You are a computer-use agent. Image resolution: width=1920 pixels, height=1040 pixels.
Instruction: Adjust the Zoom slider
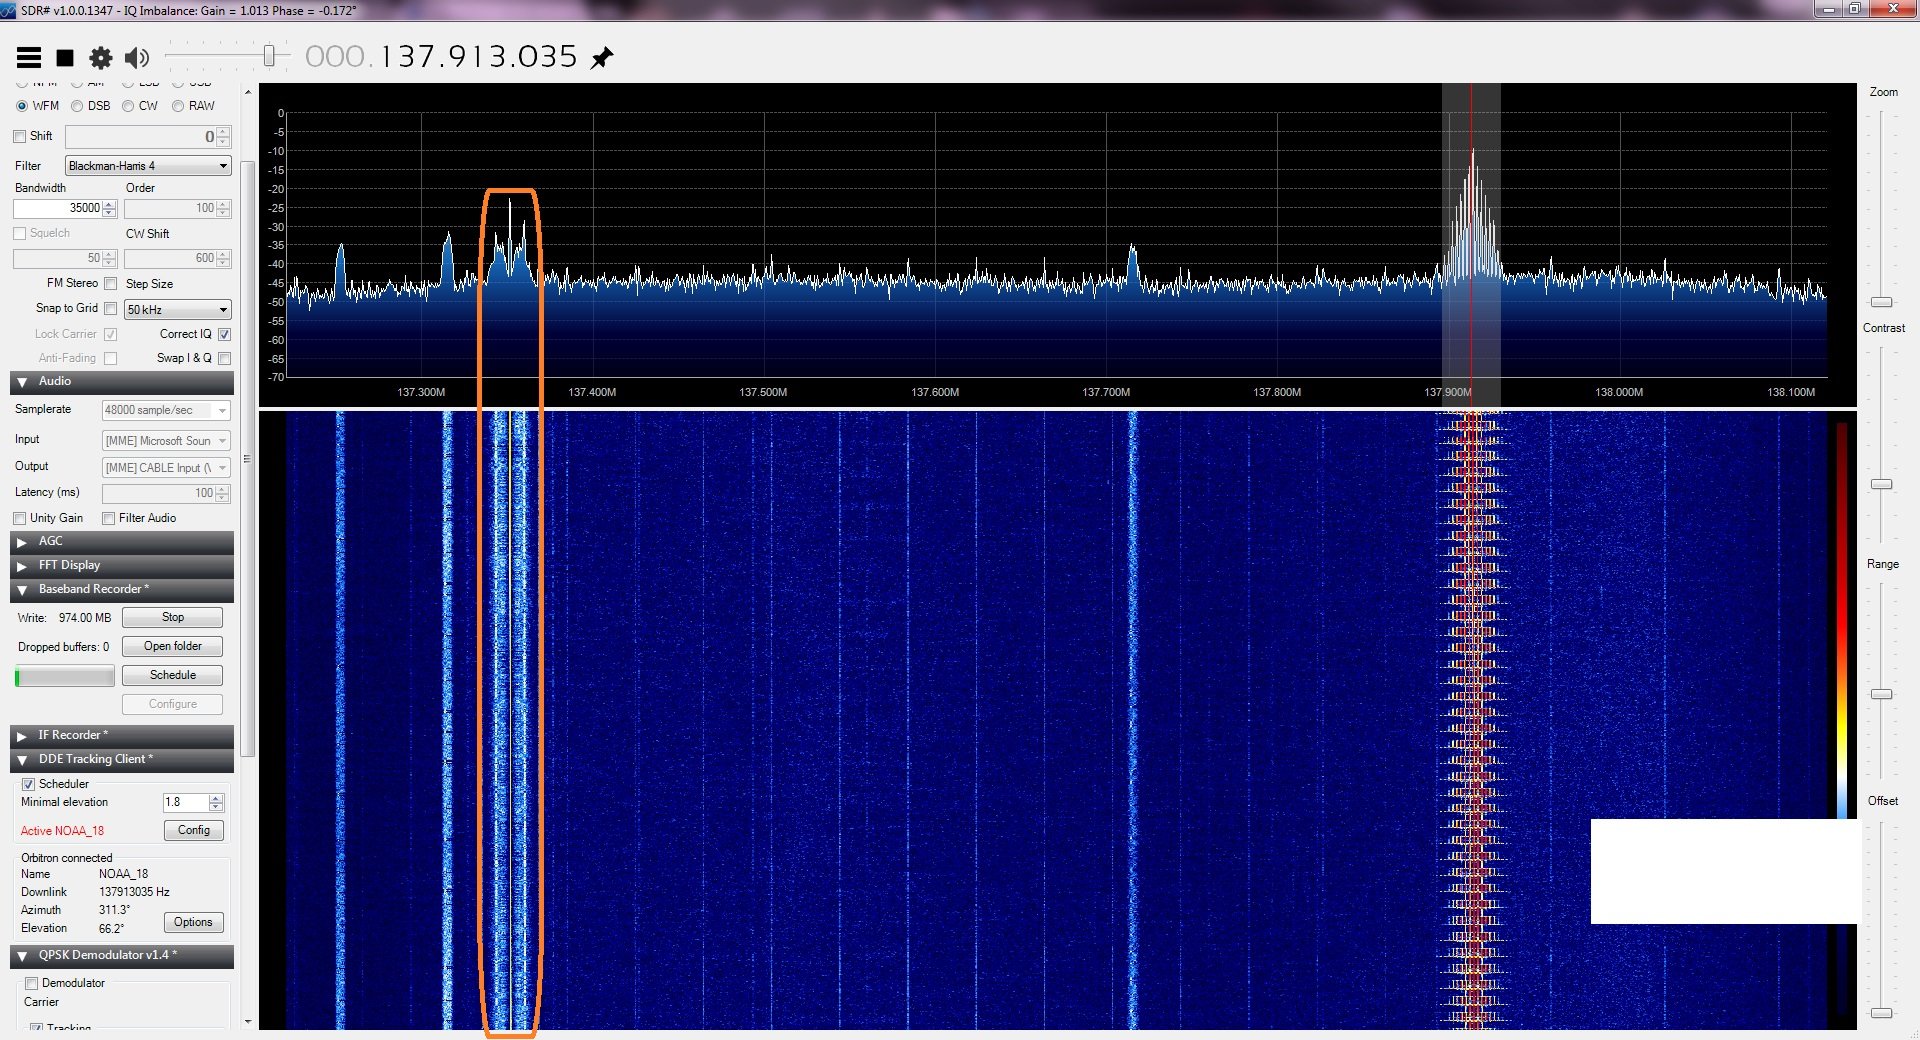1882,302
